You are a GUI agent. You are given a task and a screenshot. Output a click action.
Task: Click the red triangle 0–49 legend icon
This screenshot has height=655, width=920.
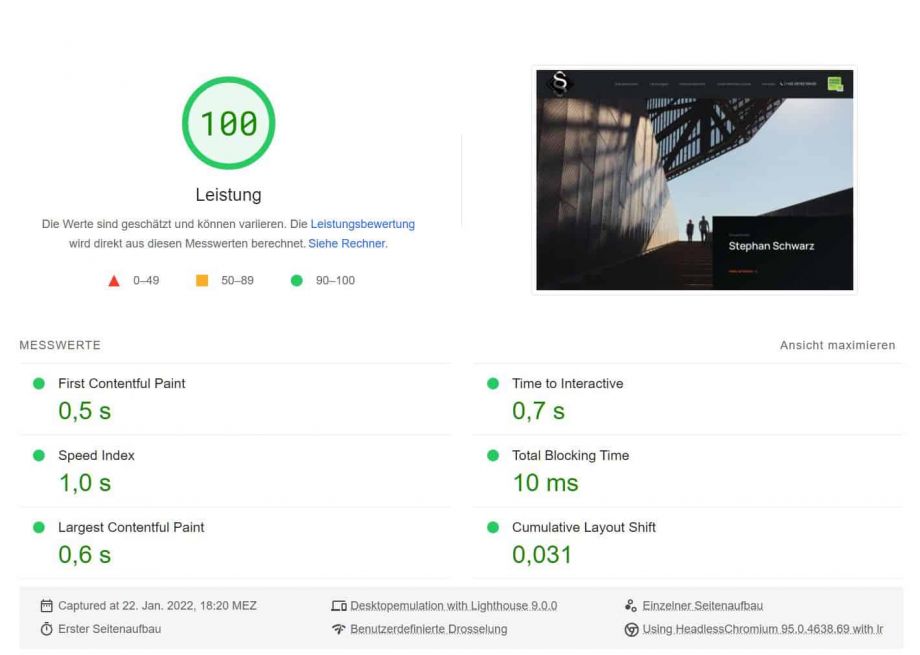[x=114, y=281]
